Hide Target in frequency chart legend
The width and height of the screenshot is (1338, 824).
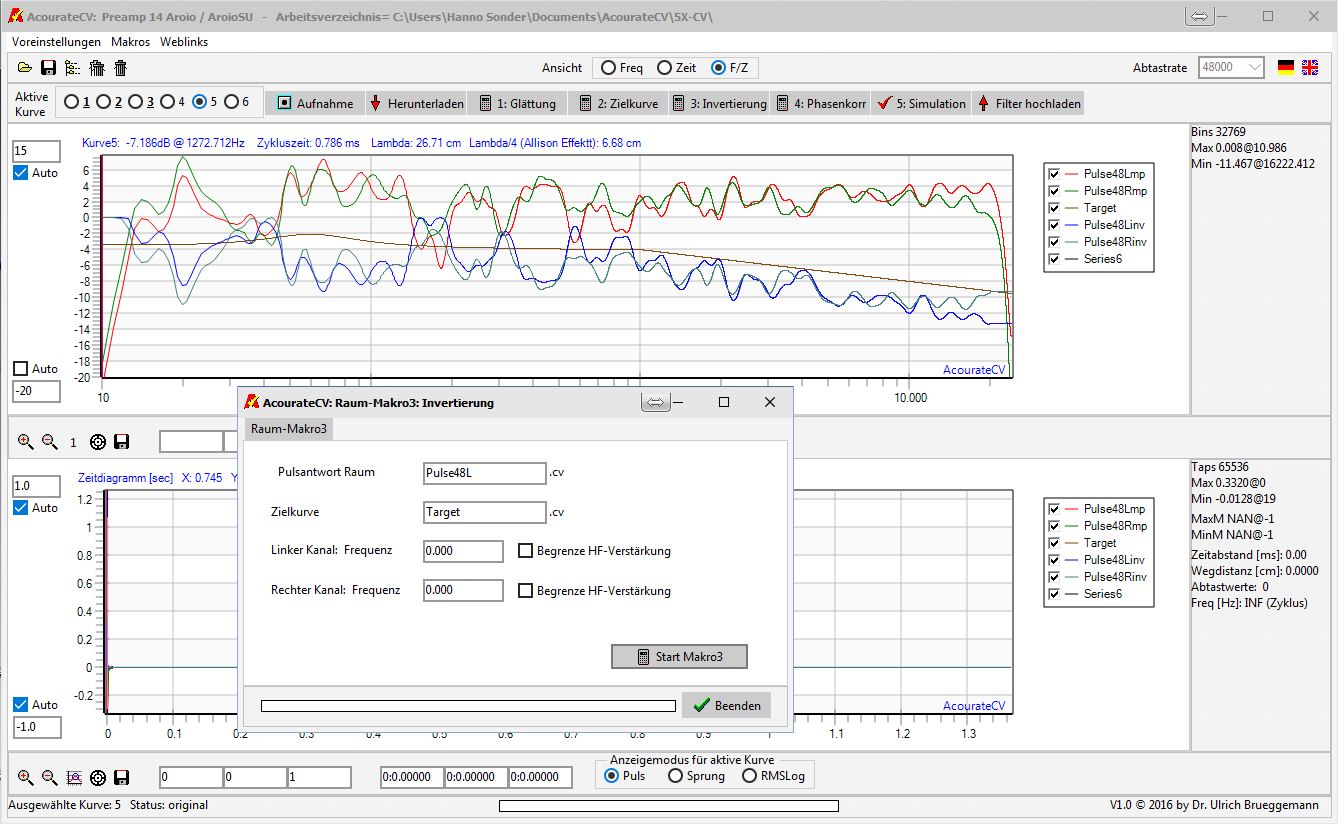1054,208
